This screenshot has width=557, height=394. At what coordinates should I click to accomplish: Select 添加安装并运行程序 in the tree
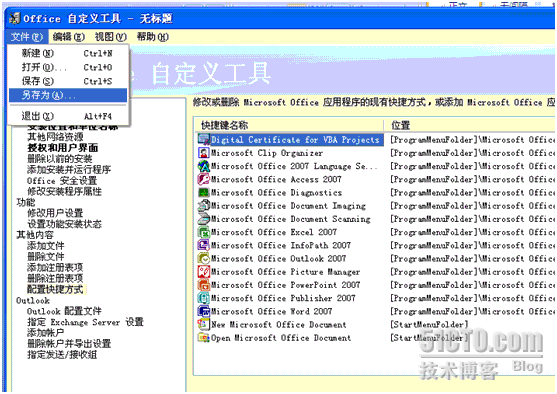click(x=69, y=169)
